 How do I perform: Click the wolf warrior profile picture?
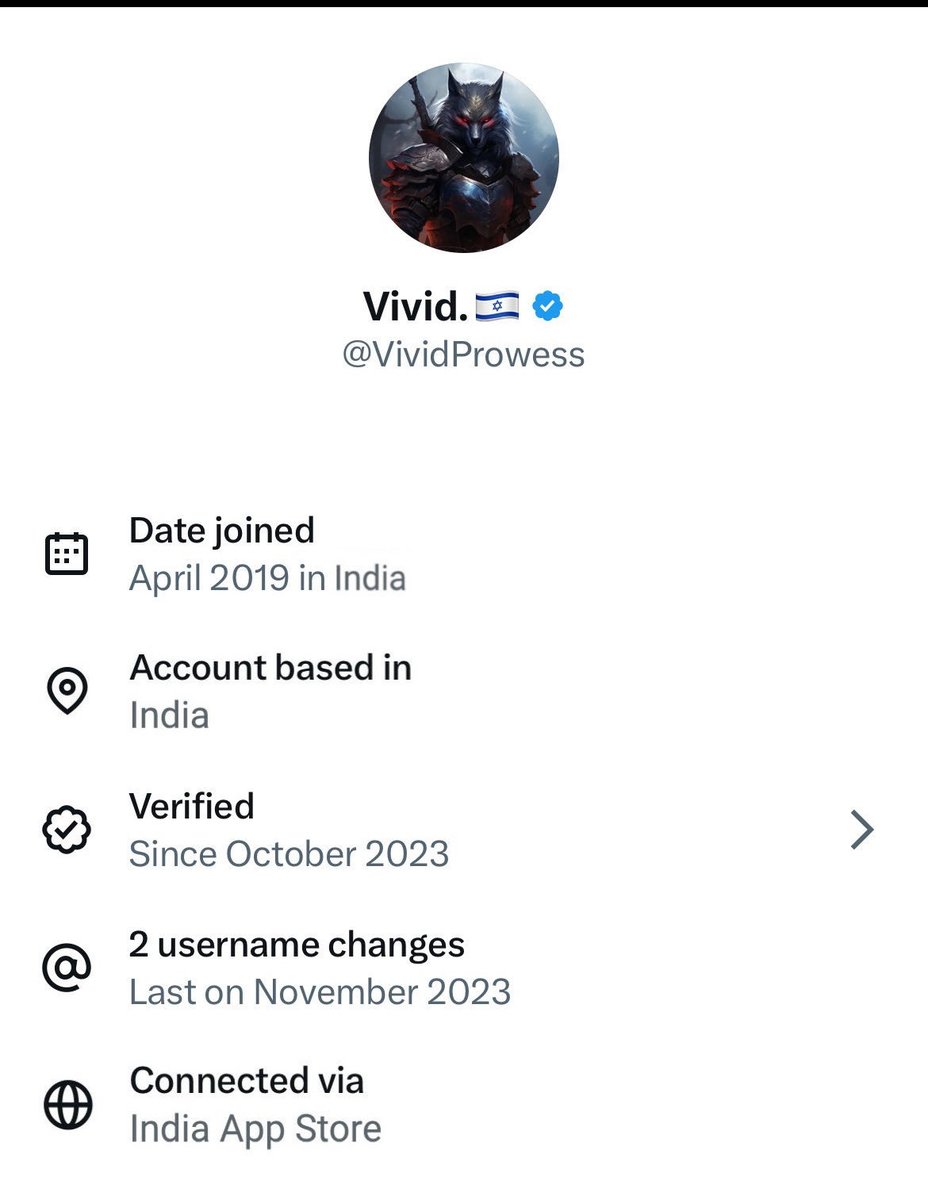point(463,156)
